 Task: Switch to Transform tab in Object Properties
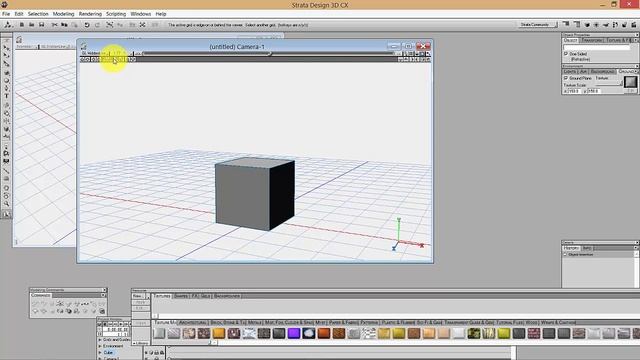[x=592, y=40]
